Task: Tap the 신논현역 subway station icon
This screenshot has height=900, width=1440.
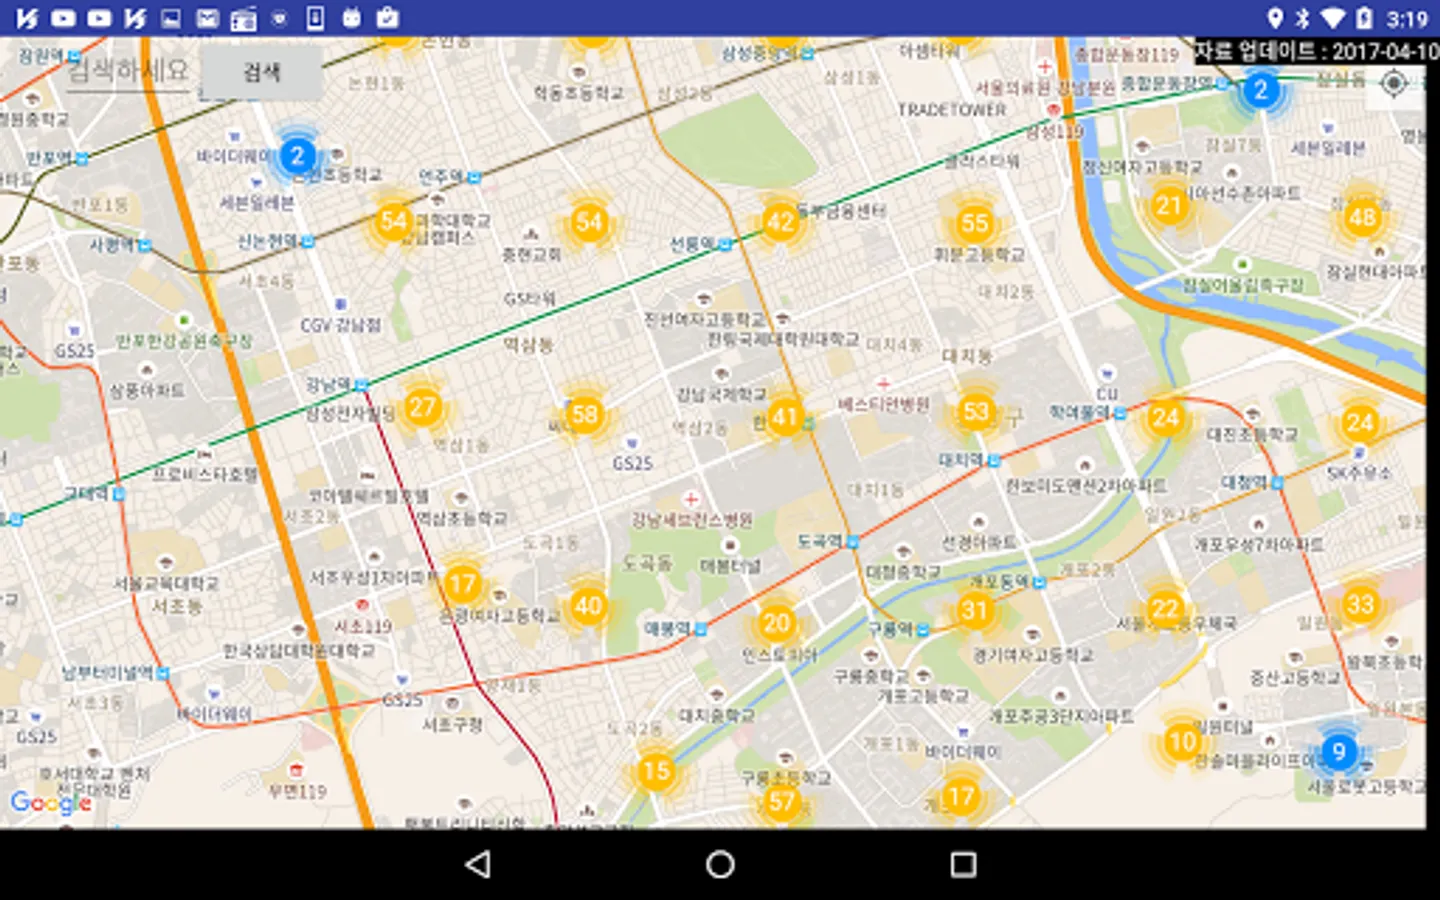Action: coord(307,241)
